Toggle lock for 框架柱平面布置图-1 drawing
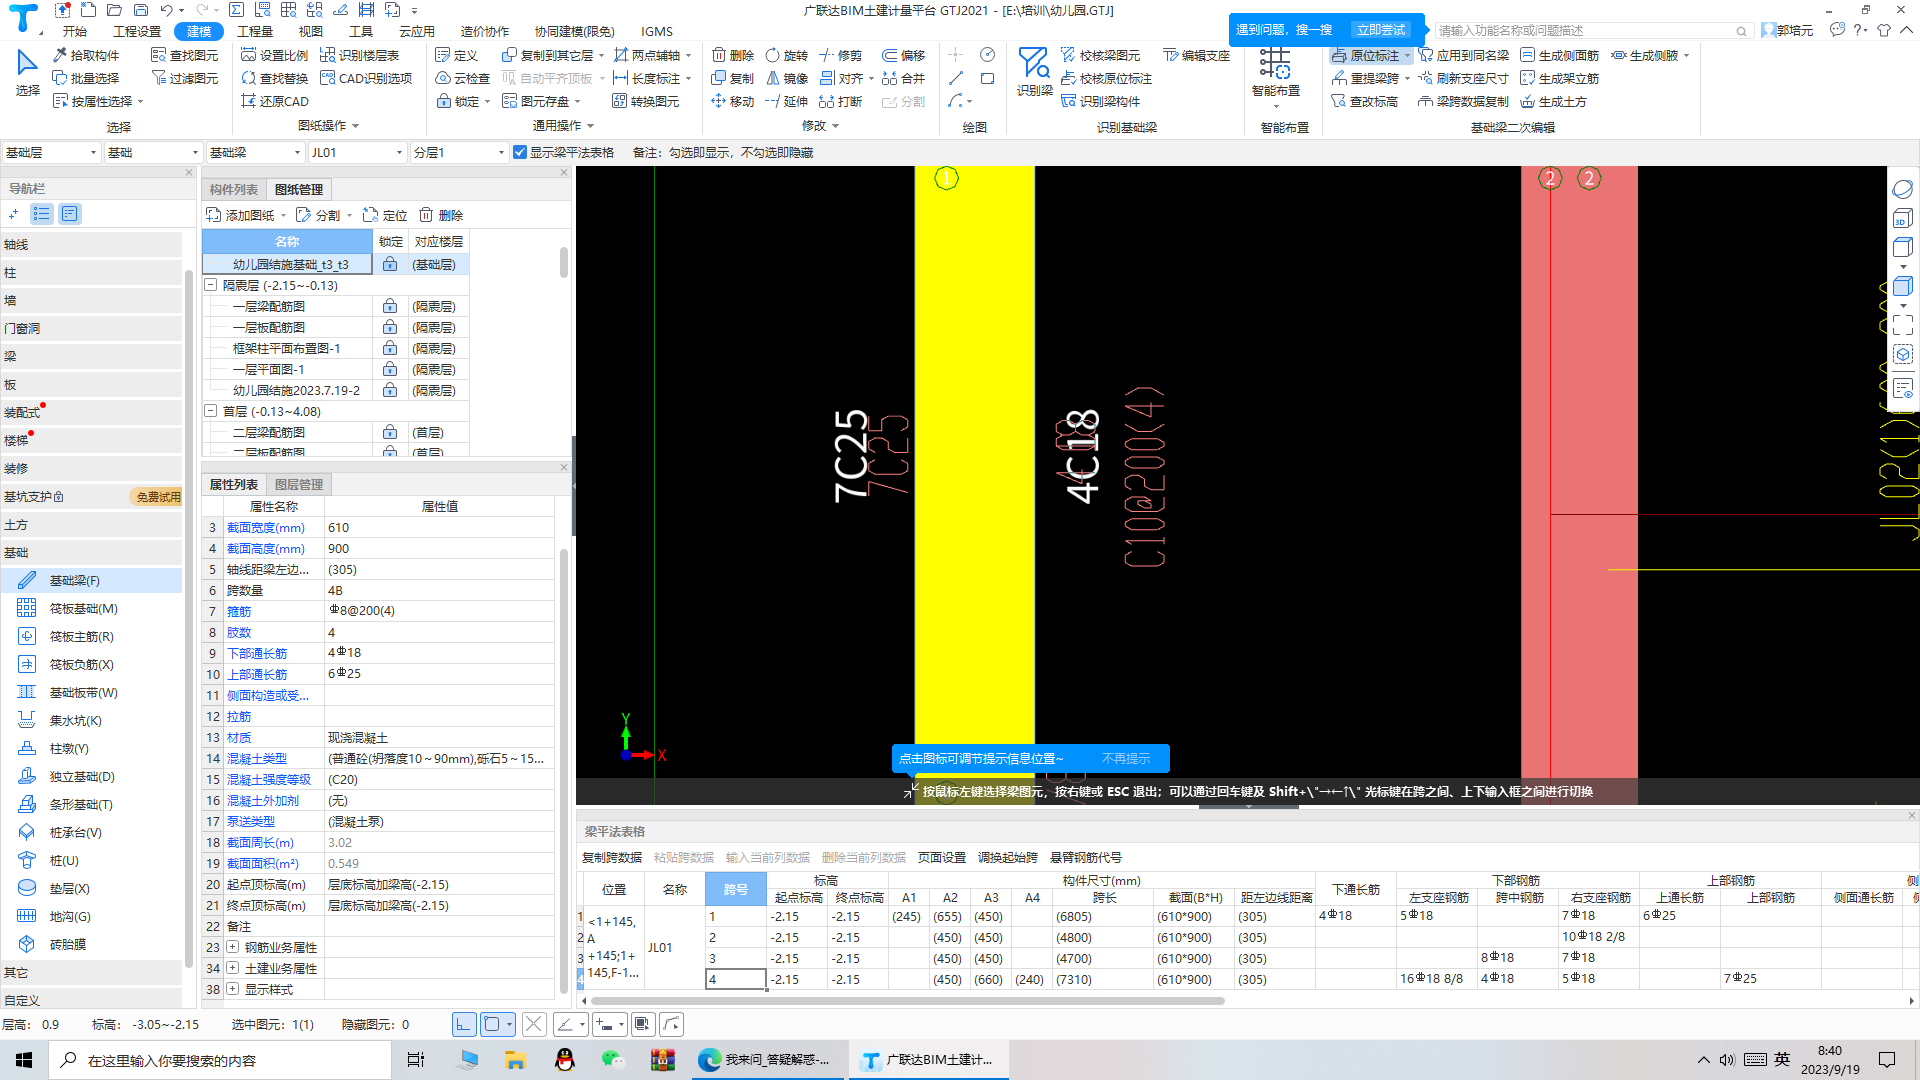Image resolution: width=1920 pixels, height=1080 pixels. click(390, 348)
